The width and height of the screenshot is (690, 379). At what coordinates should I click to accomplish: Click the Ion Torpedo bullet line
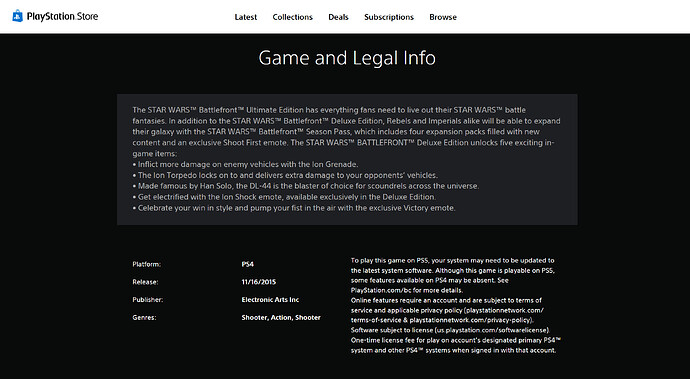tap(285, 175)
